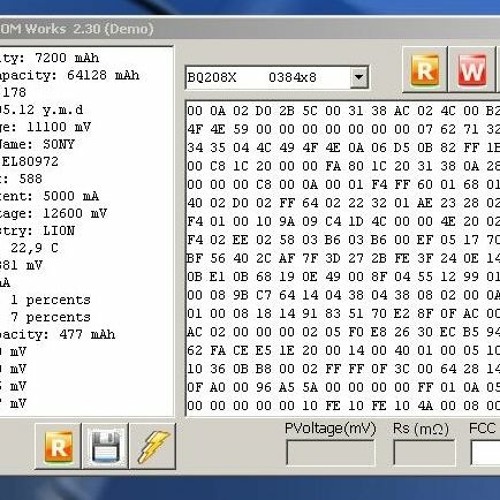Image resolution: width=500 pixels, height=500 pixels.
Task: Click the red W write EEPROM icon
Action: (x=471, y=70)
